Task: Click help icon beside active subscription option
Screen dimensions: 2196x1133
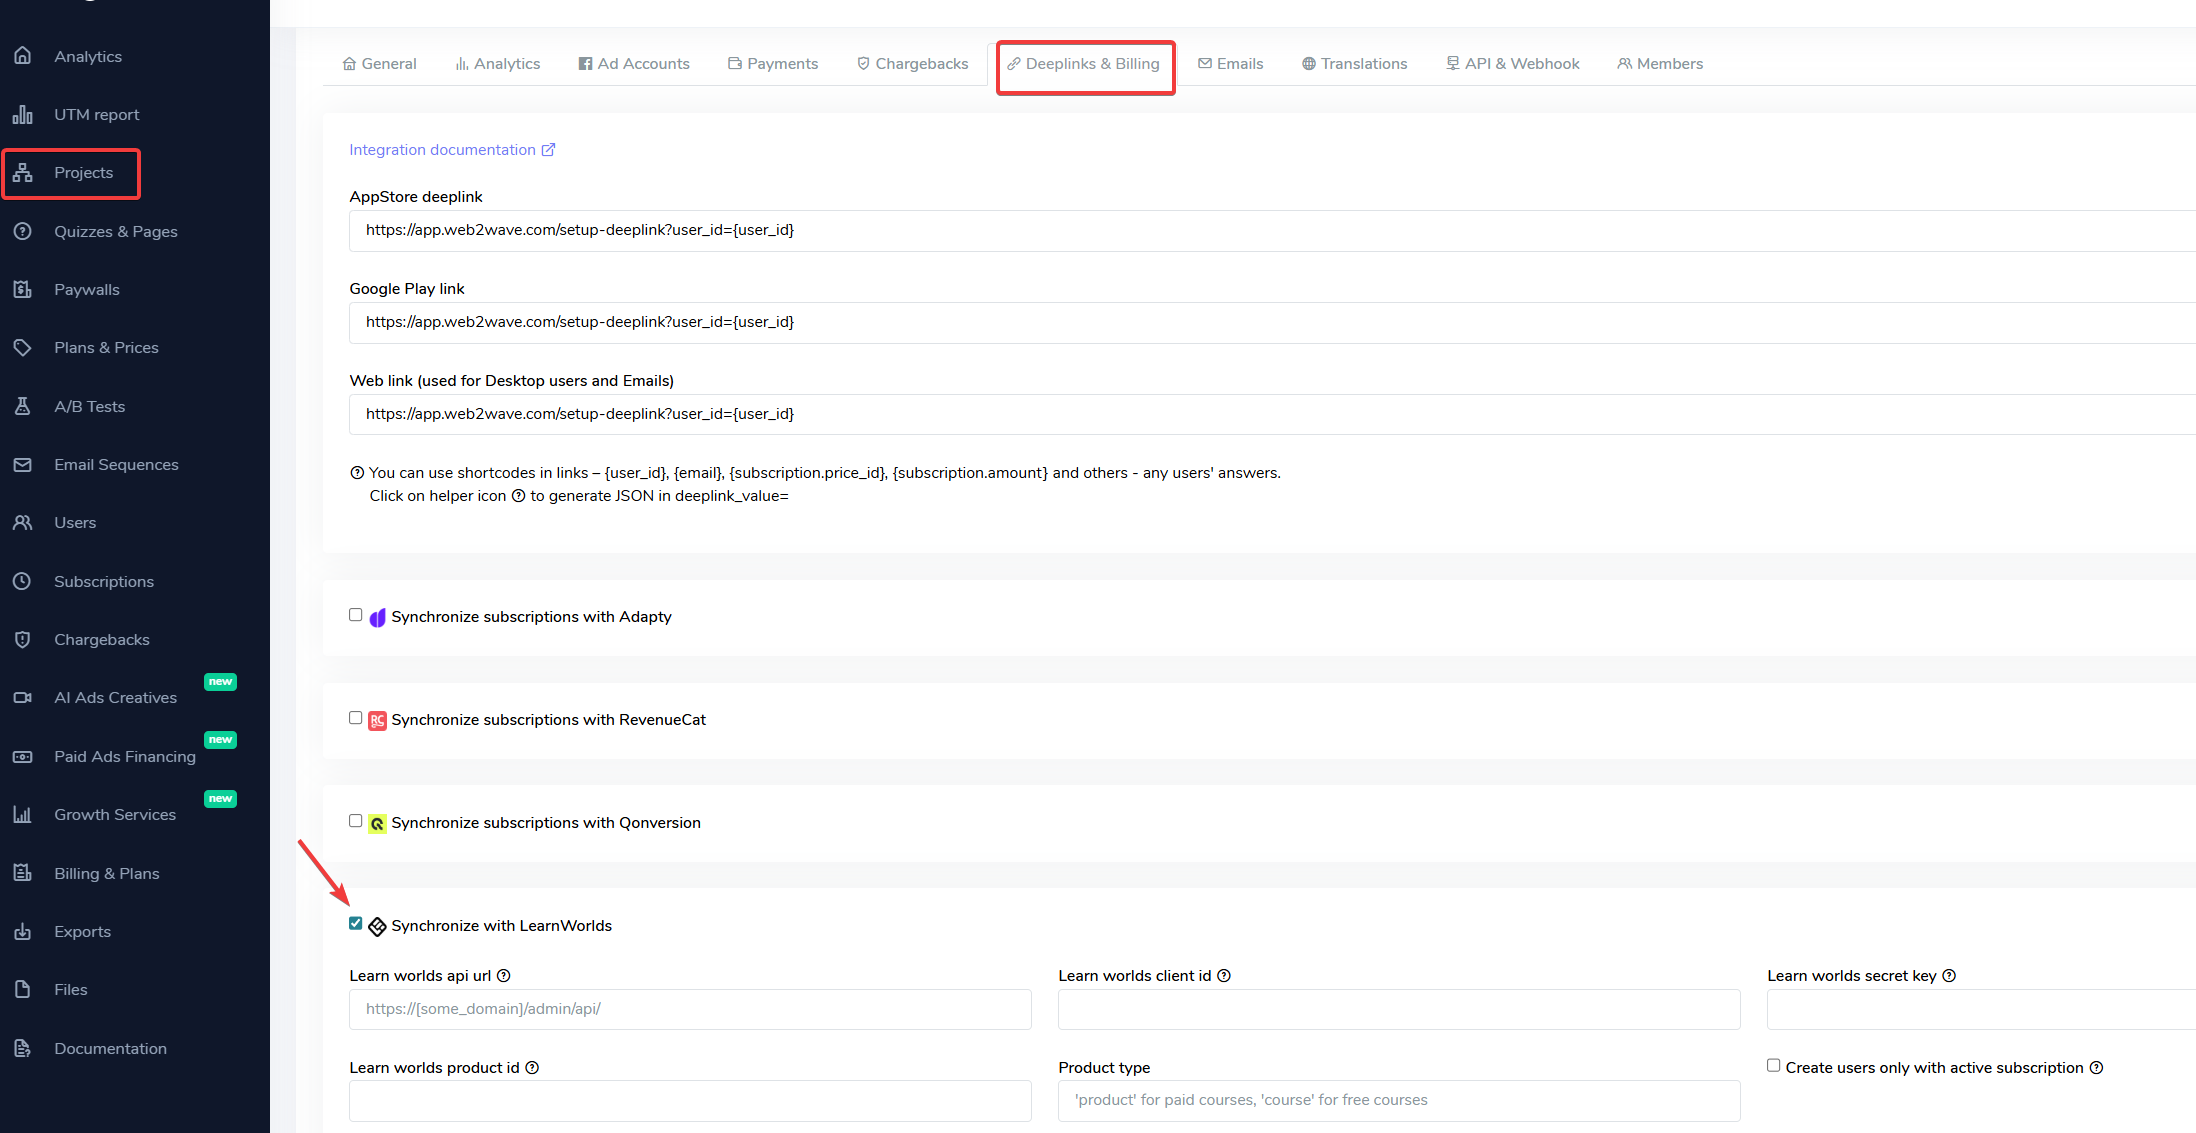Action: point(2096,1068)
